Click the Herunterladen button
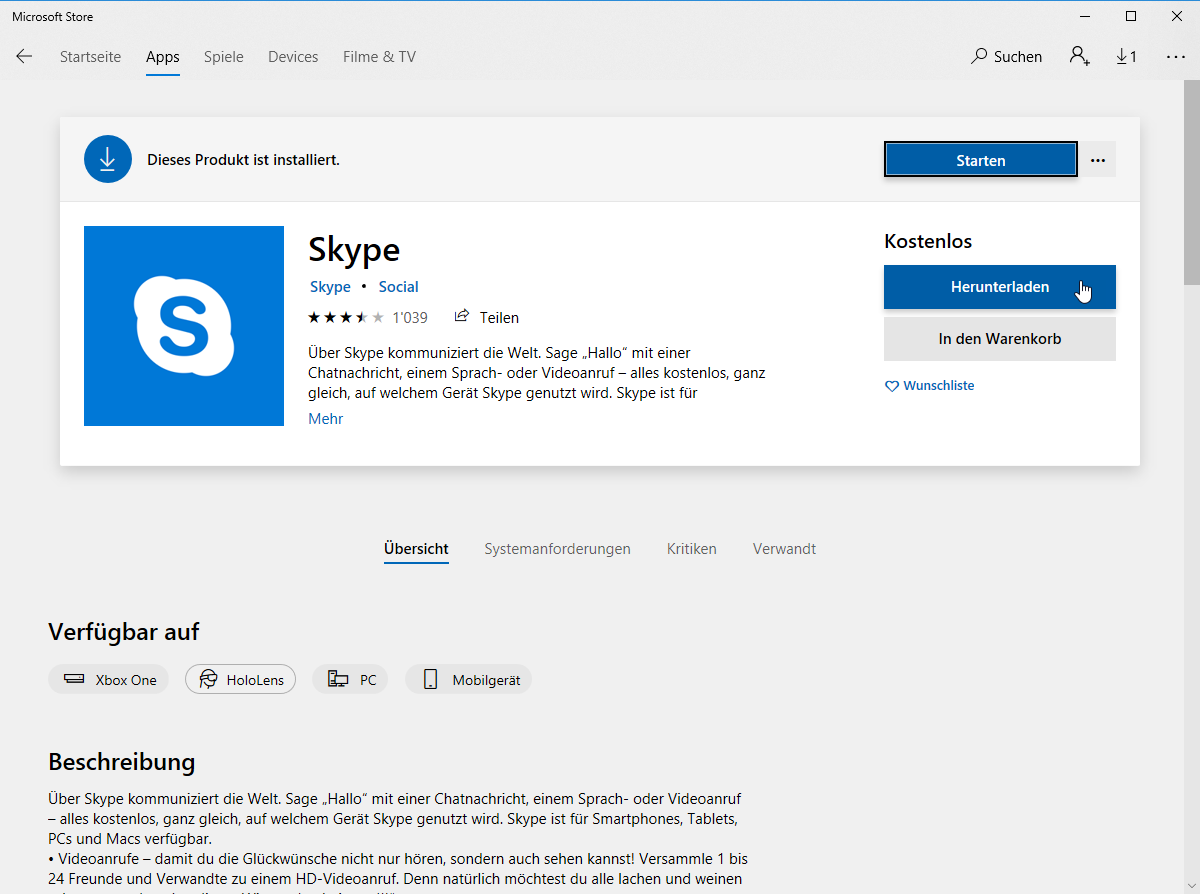The image size is (1200, 894). pyautogui.click(x=1000, y=287)
